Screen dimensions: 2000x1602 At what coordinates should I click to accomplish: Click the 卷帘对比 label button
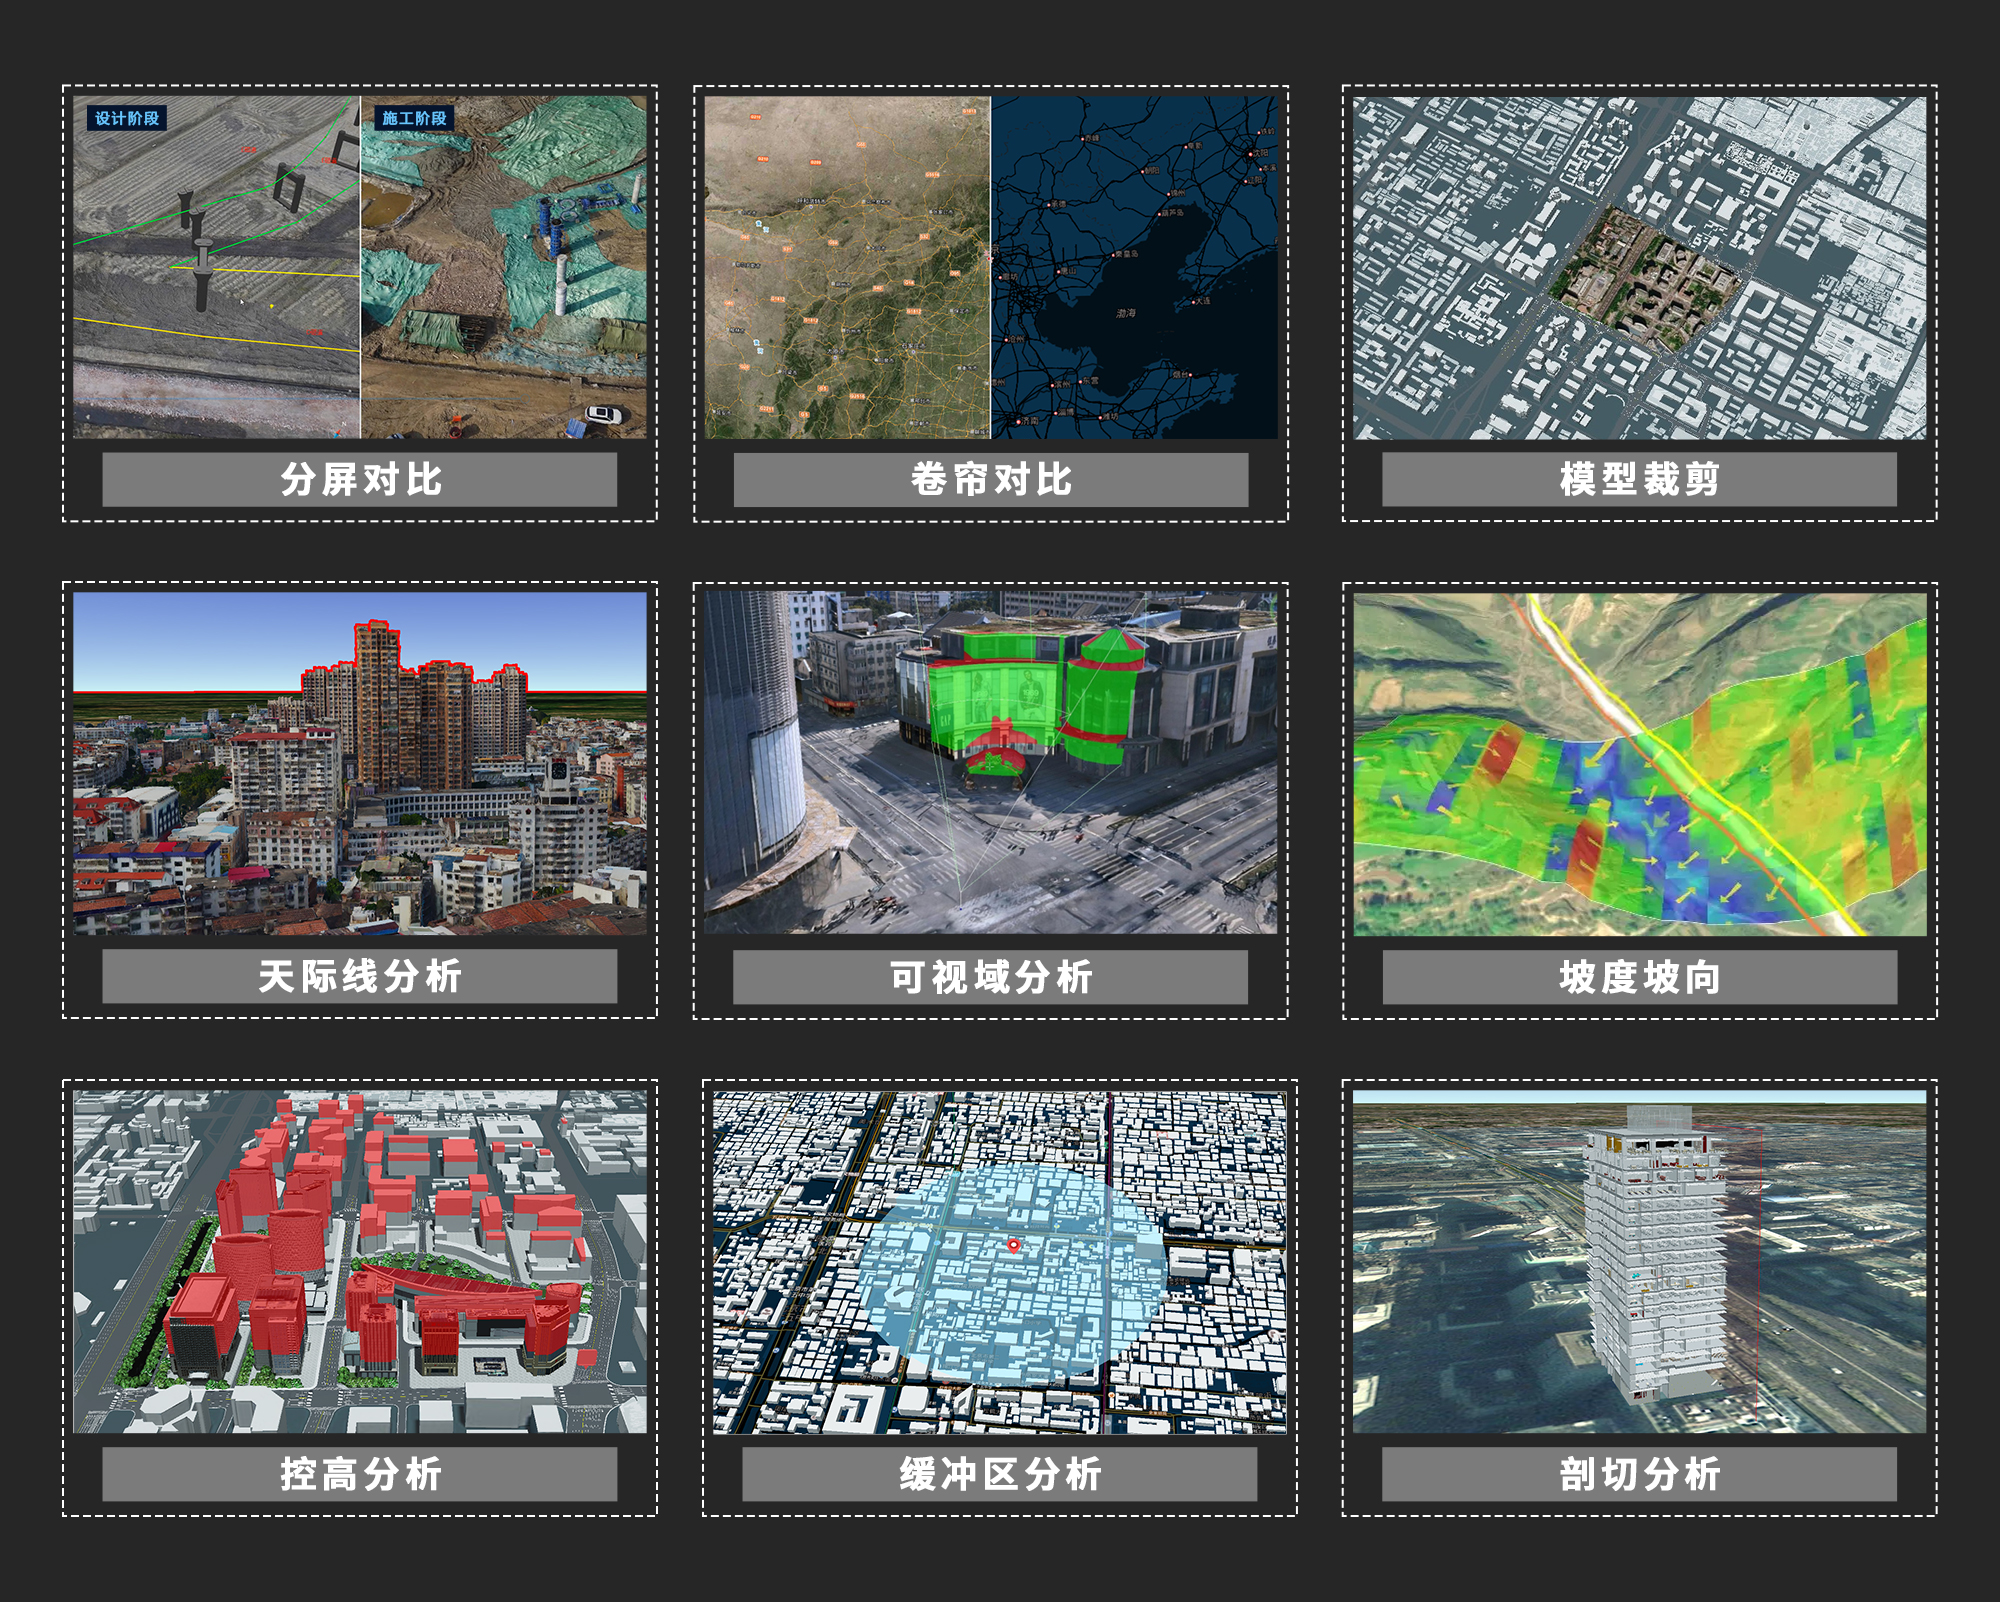[991, 479]
